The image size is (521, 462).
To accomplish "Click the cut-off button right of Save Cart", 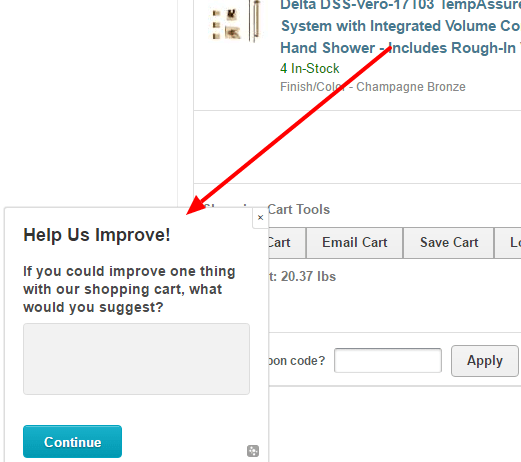I will click(x=508, y=243).
